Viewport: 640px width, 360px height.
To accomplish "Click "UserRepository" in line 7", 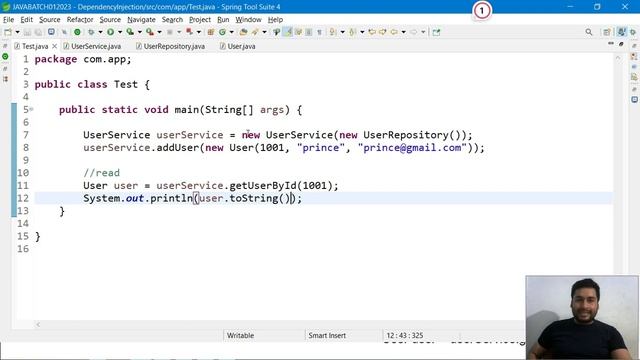I will 406,135.
